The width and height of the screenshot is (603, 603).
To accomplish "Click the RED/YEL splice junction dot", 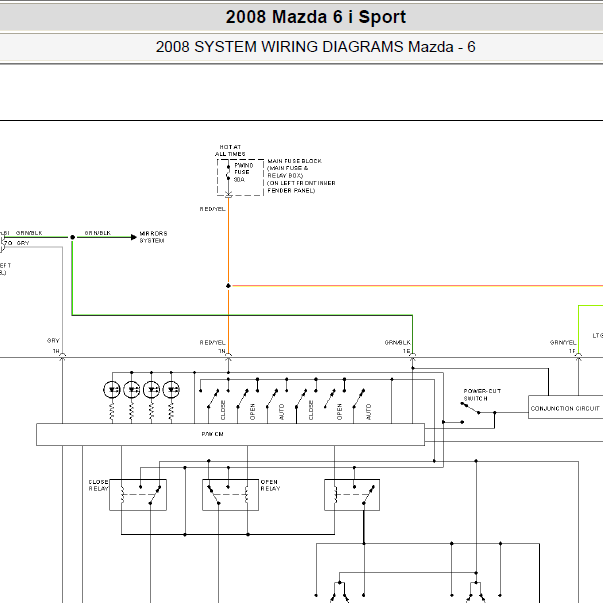I will 228,286.
